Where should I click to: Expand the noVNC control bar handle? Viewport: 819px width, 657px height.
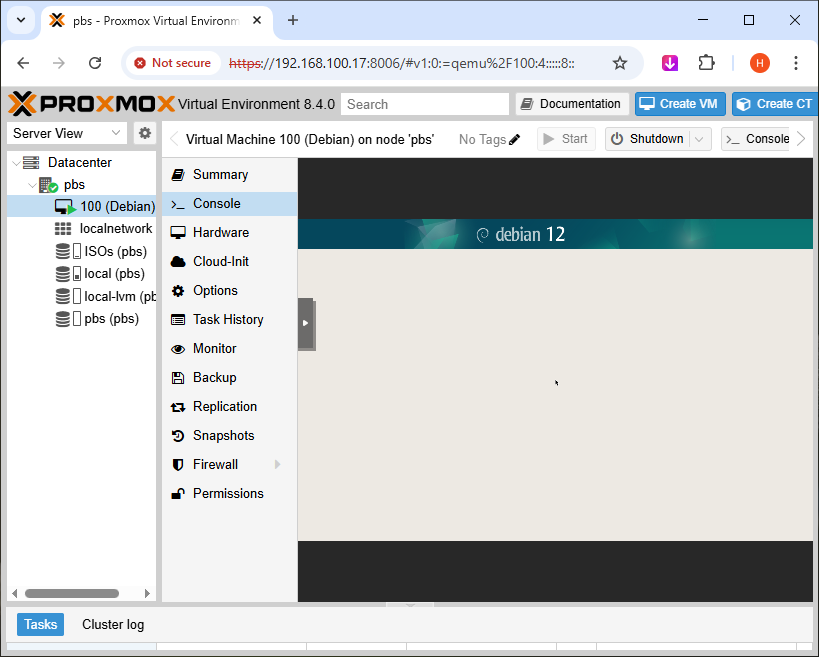pyautogui.click(x=306, y=323)
